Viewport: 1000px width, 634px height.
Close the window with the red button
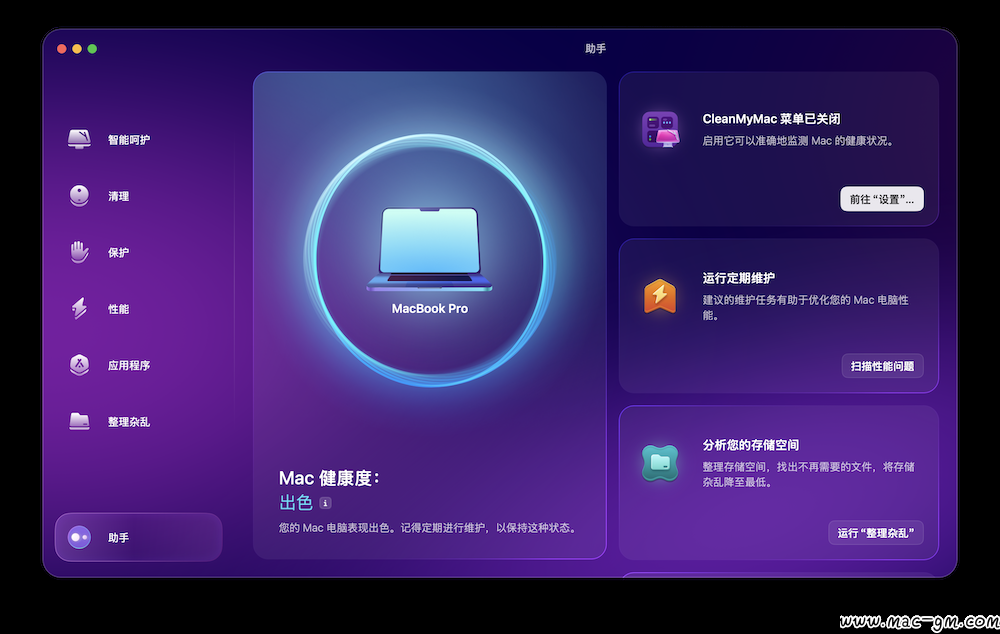(62, 48)
